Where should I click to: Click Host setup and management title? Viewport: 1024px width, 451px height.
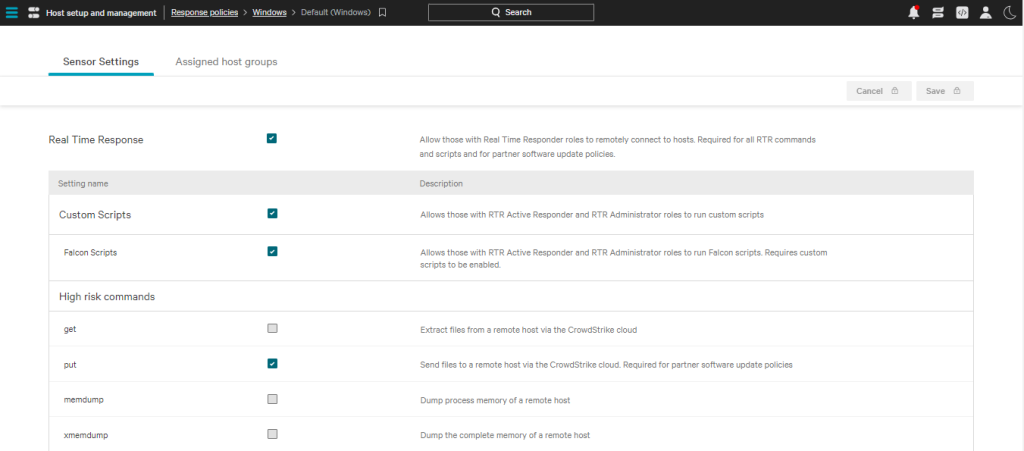101,12
